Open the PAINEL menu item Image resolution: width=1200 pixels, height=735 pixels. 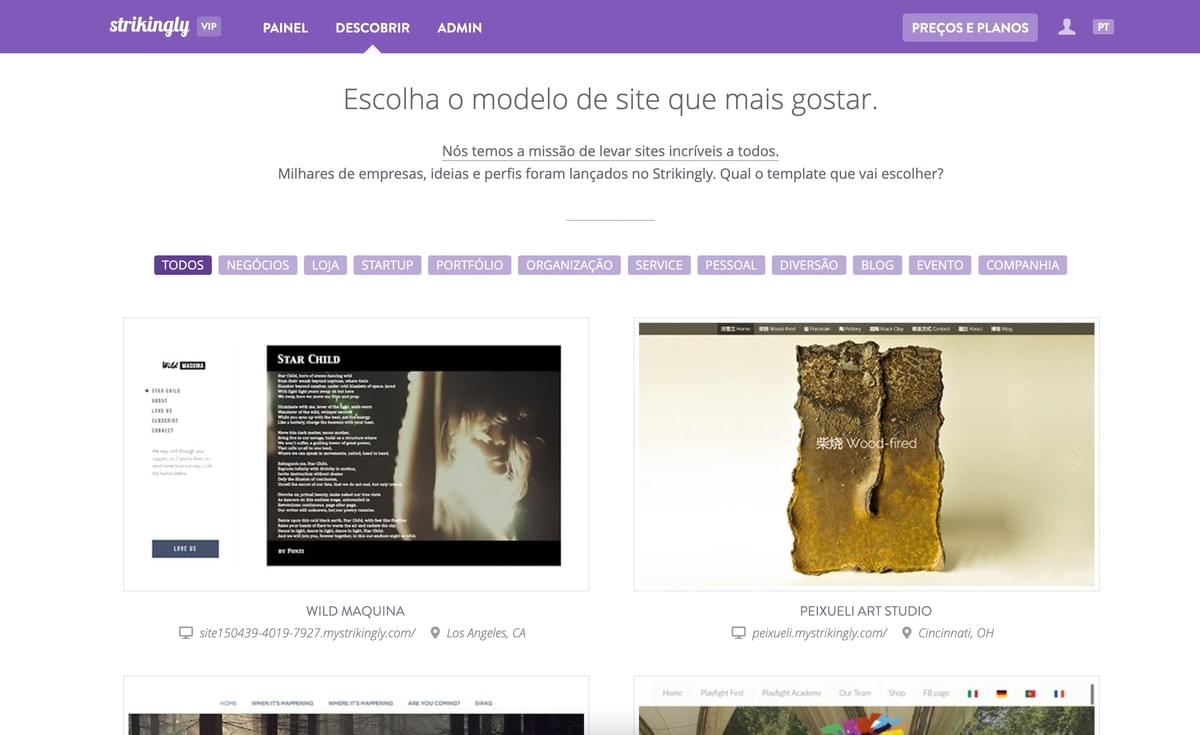click(285, 27)
